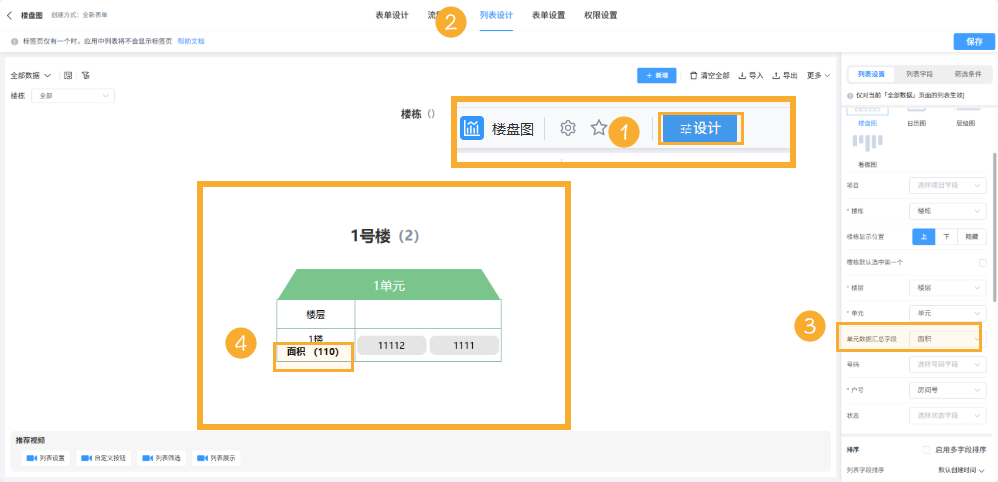998x482 pixels.
Task: Open the 表单设置 tab
Action: tap(549, 15)
